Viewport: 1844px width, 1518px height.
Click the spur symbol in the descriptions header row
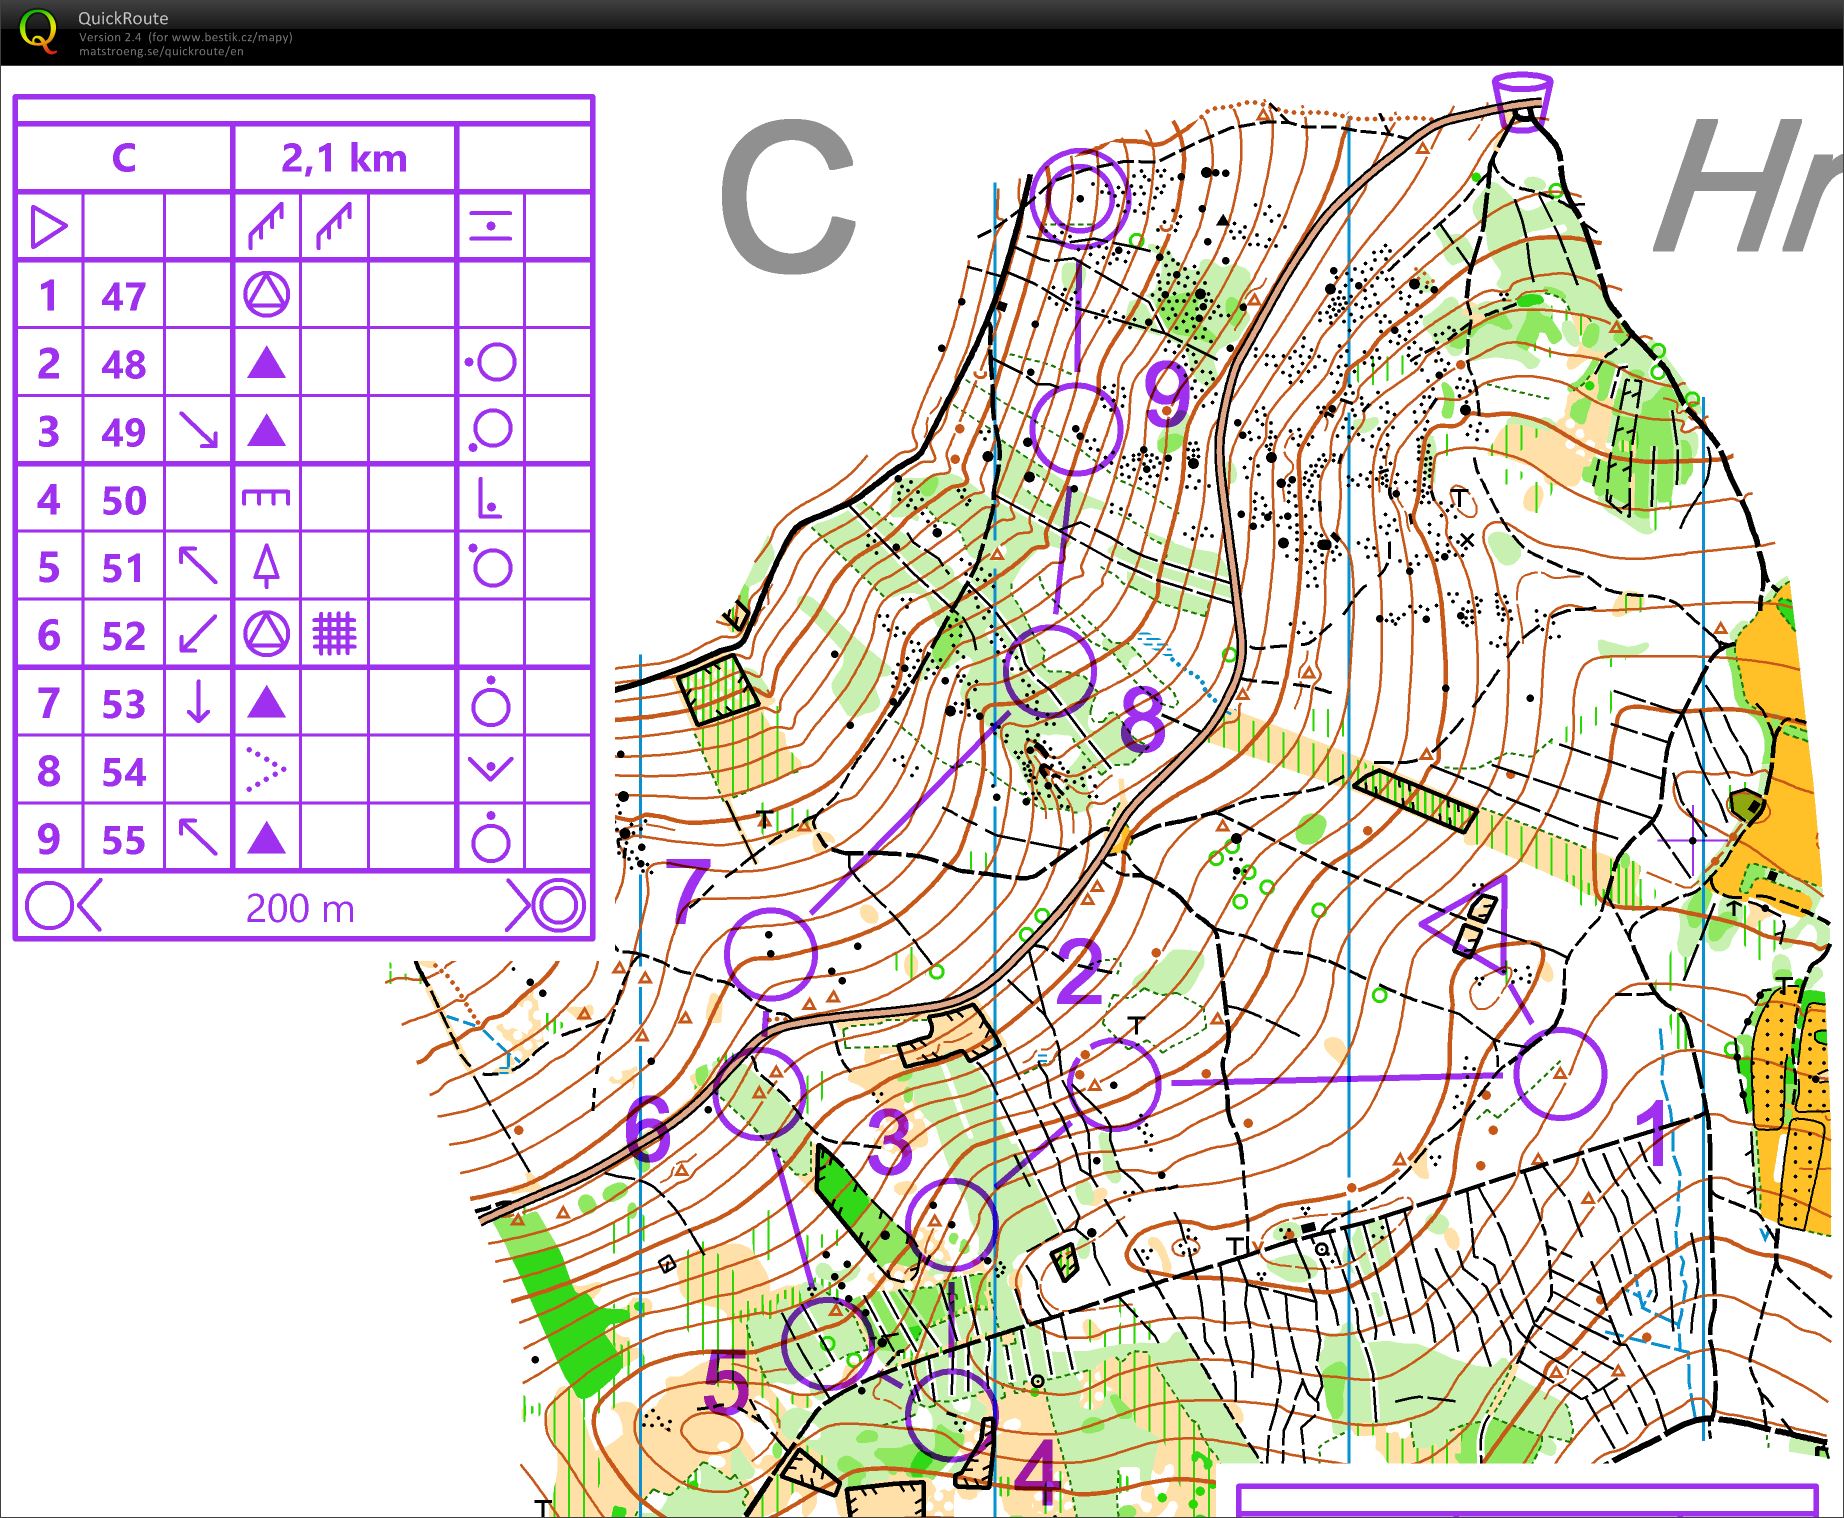click(x=268, y=224)
